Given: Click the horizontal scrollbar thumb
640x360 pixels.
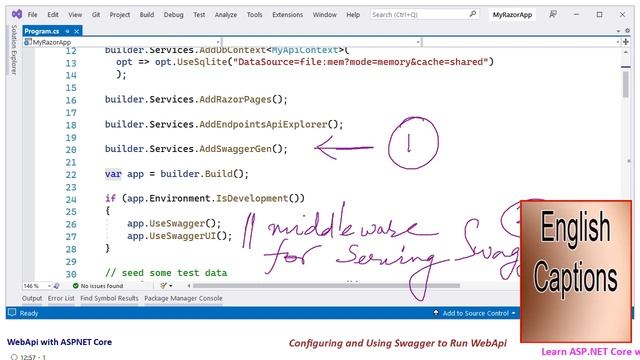Looking at the screenshot, I should pos(326,286).
